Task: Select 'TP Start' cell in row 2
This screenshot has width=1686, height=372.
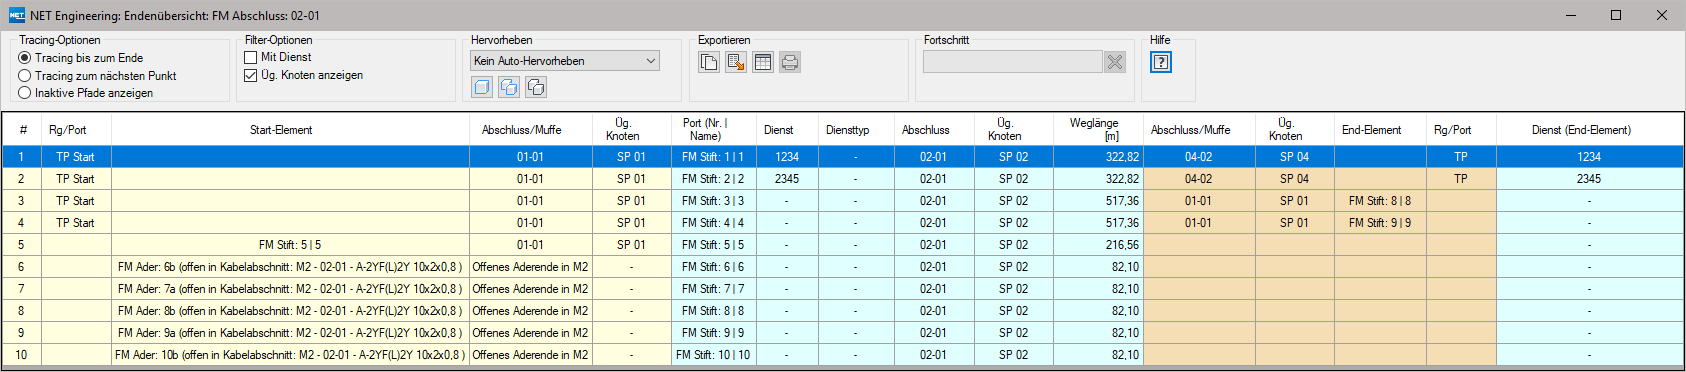Action: 77,179
